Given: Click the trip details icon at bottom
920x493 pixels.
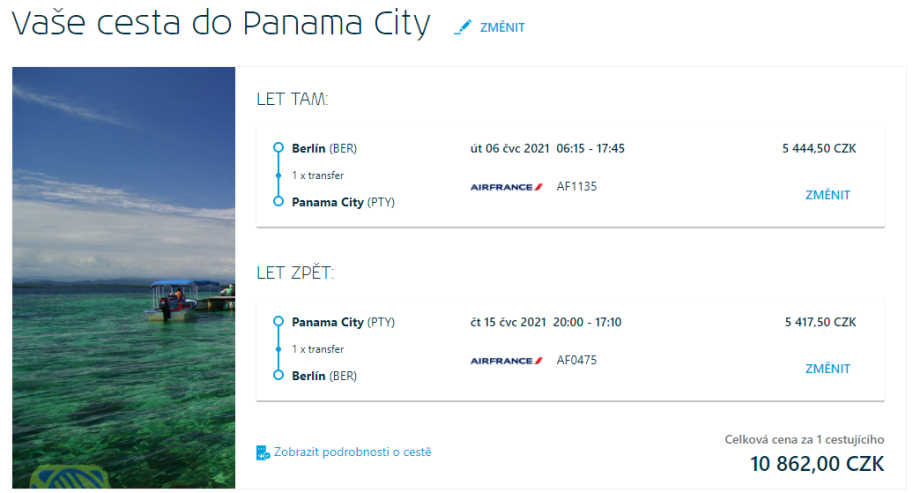Looking at the screenshot, I should [x=263, y=452].
